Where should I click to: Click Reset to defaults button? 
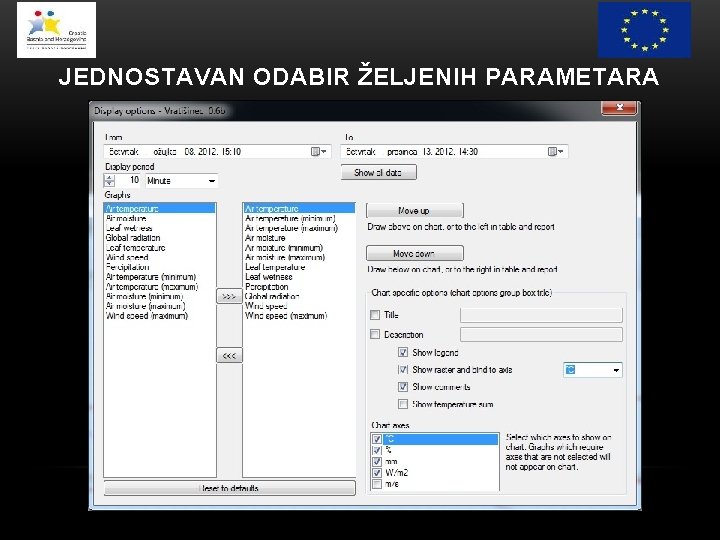click(230, 488)
